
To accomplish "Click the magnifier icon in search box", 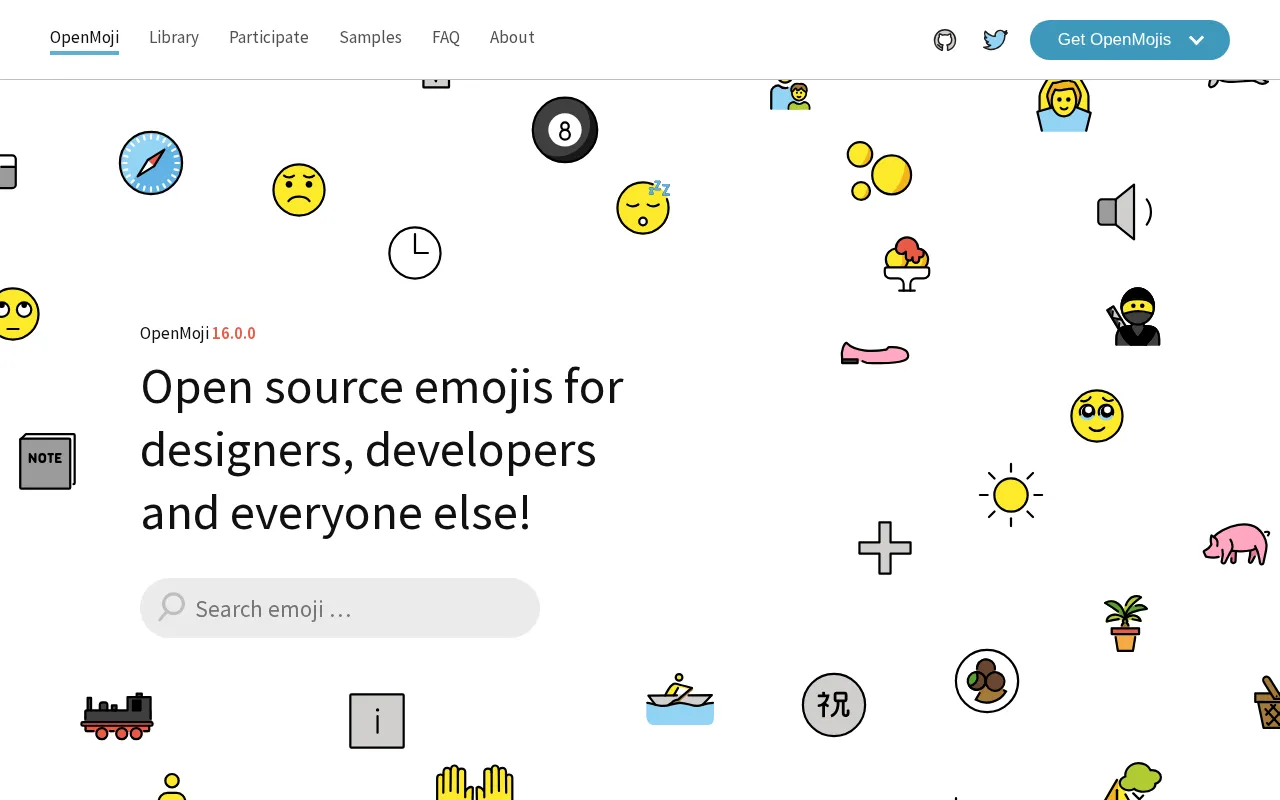I will (x=172, y=607).
